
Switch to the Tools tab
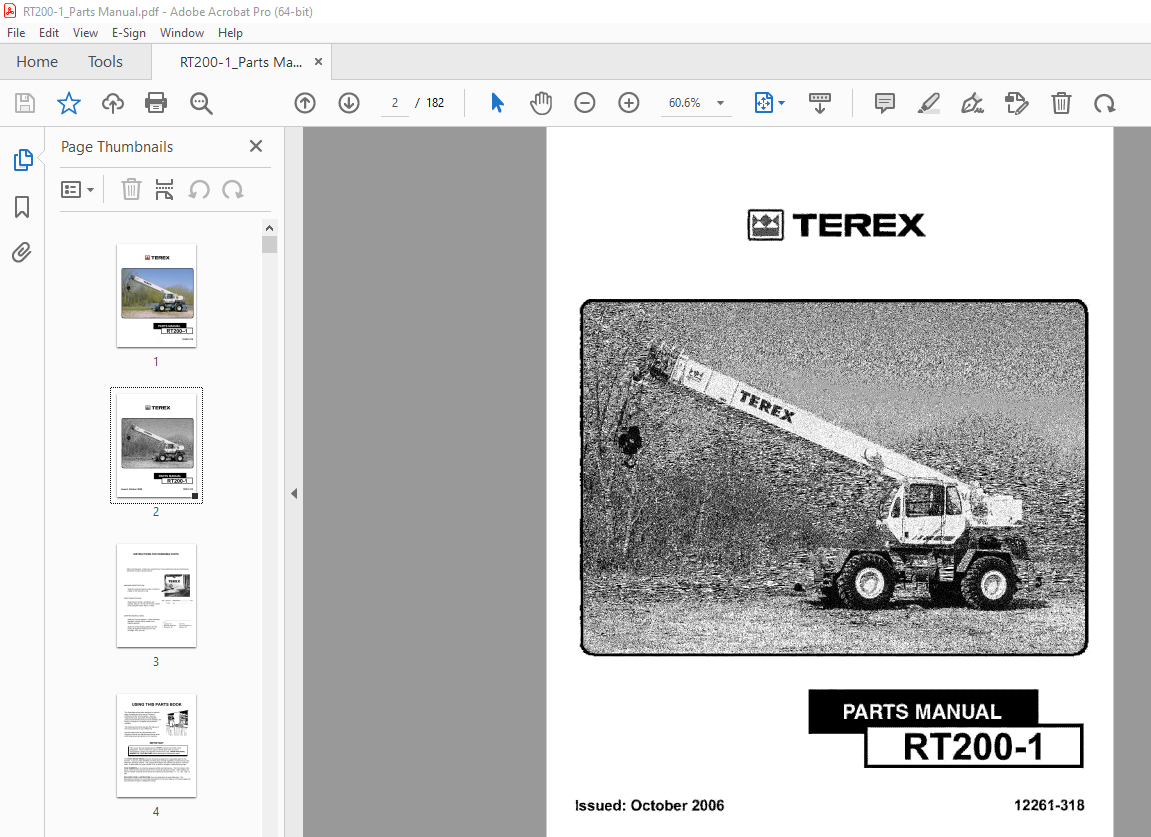tap(105, 62)
